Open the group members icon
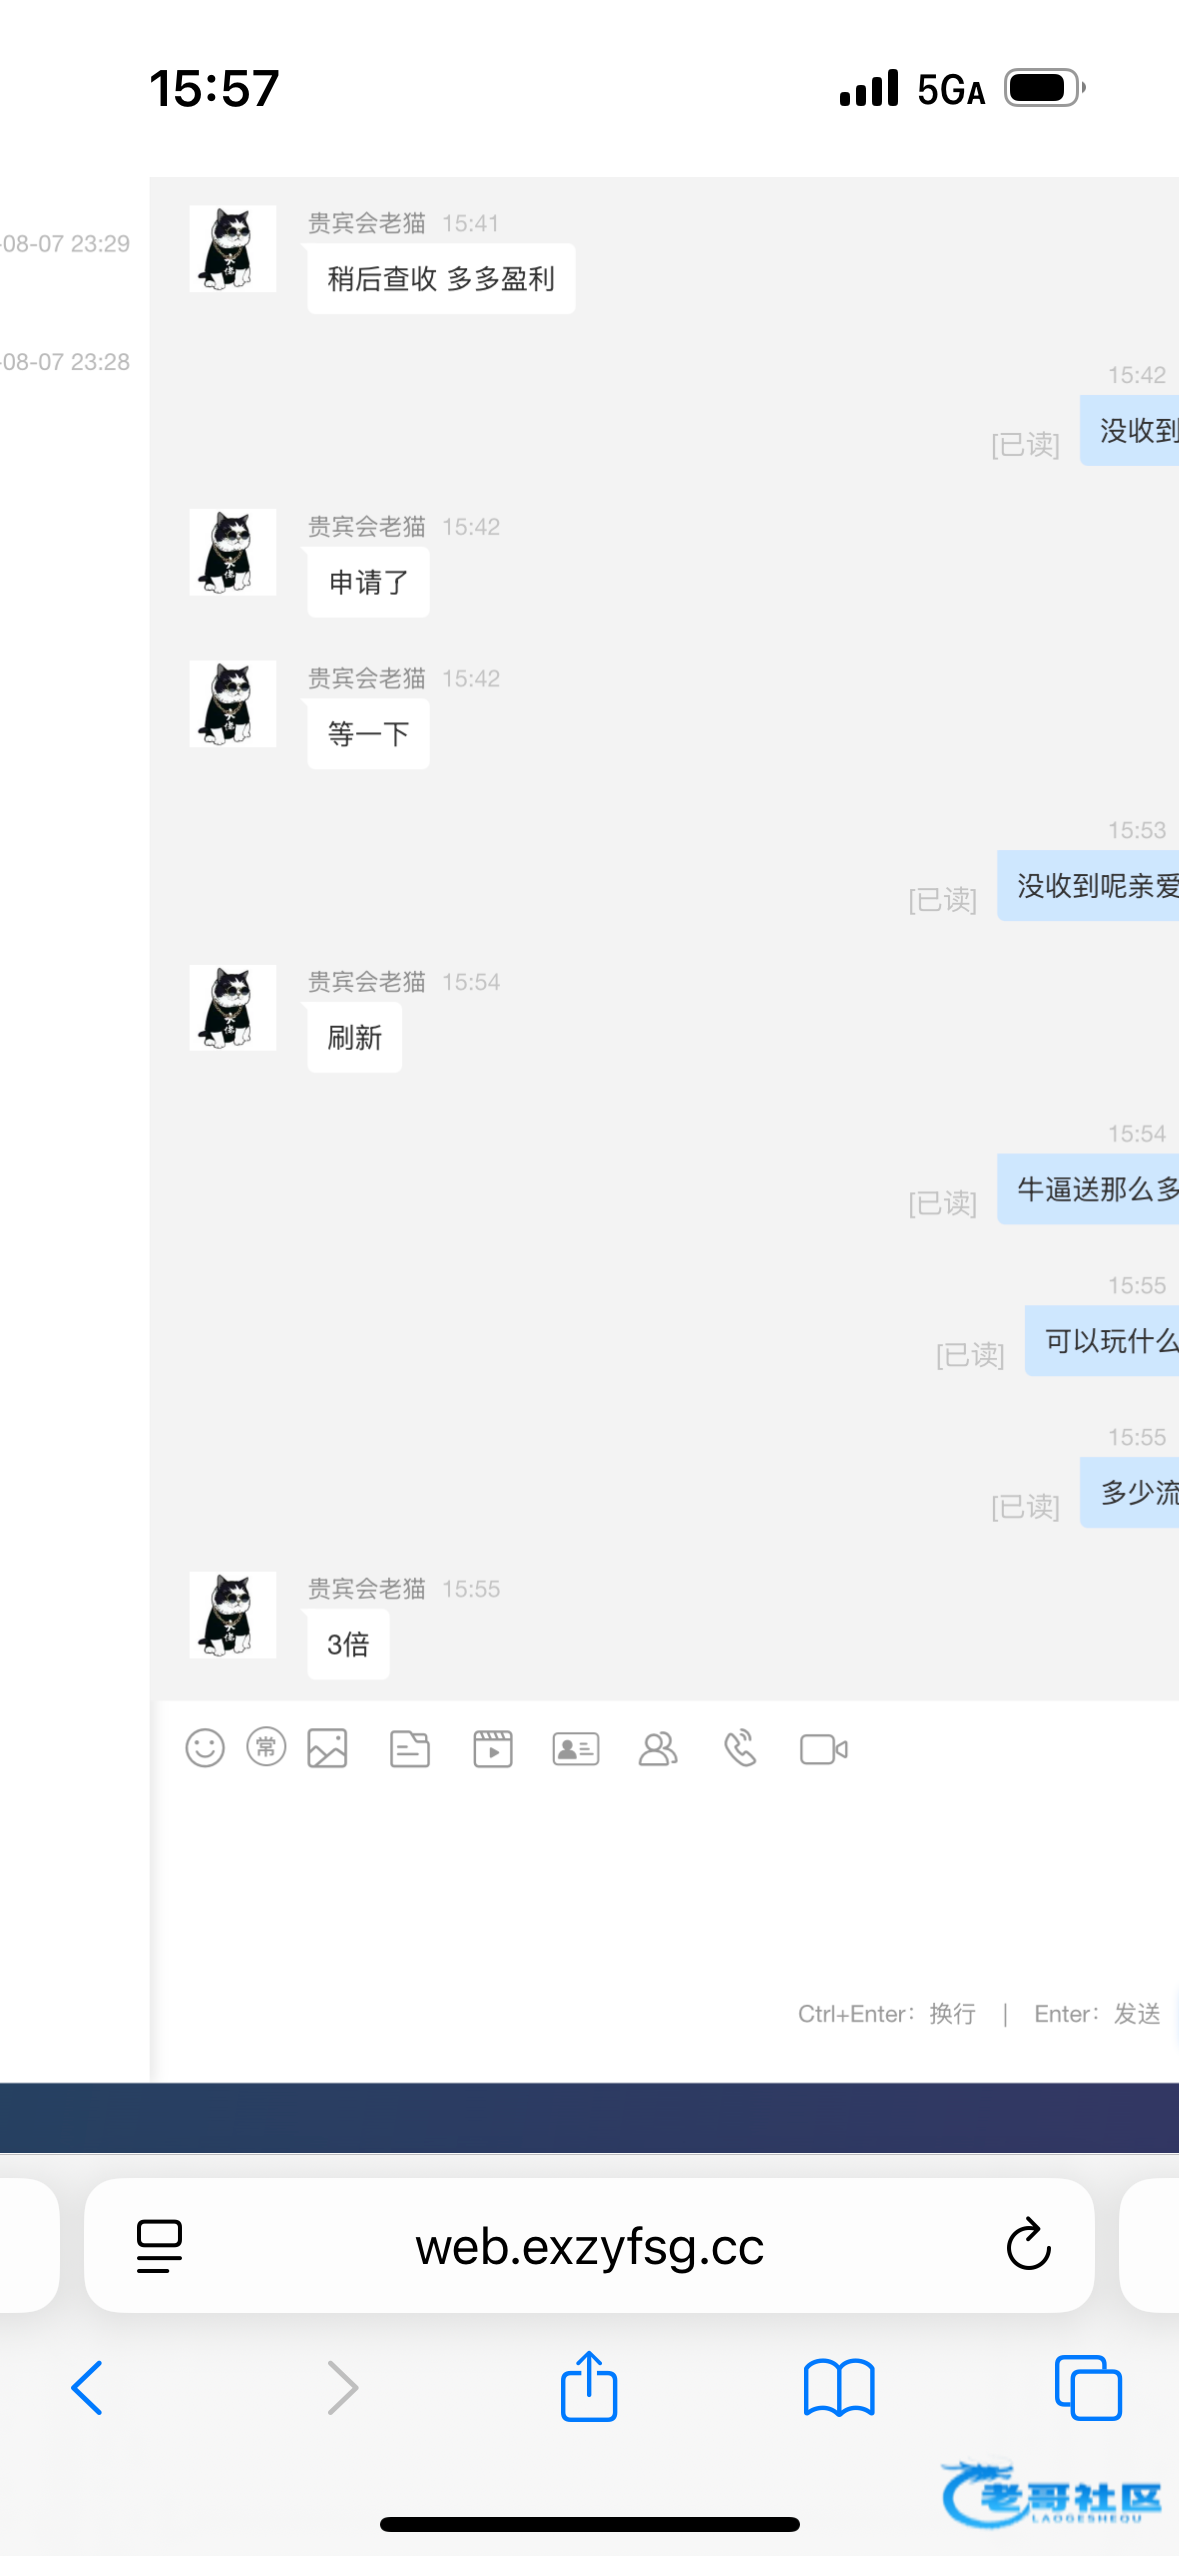1179x2556 pixels. coord(658,1749)
